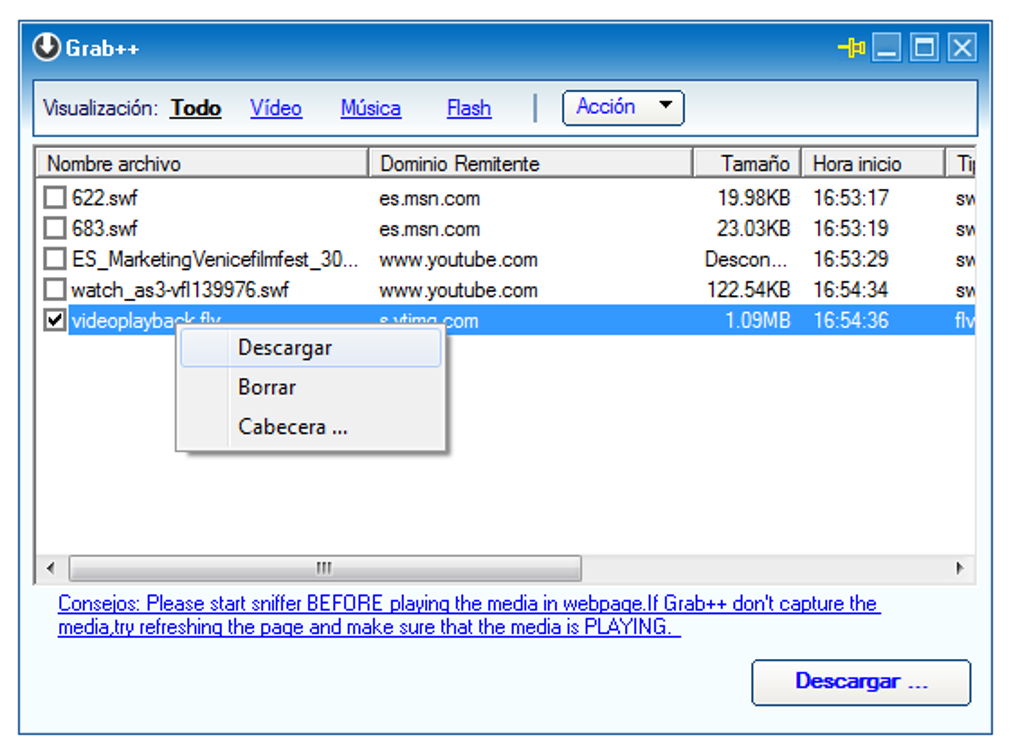Choose Borrar from the context menu

coord(265,387)
